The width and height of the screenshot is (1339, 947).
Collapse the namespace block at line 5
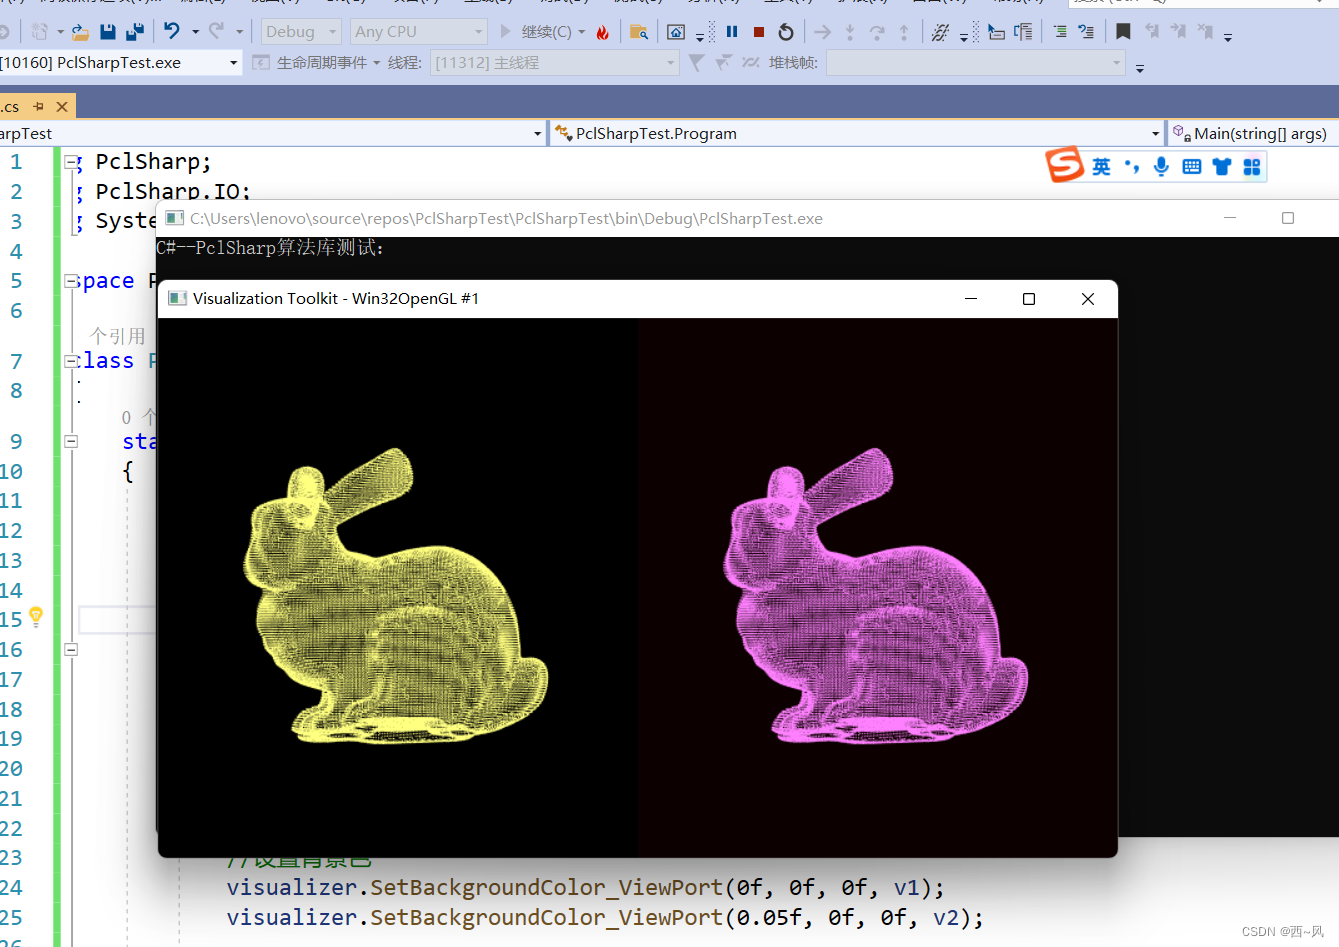[71, 282]
